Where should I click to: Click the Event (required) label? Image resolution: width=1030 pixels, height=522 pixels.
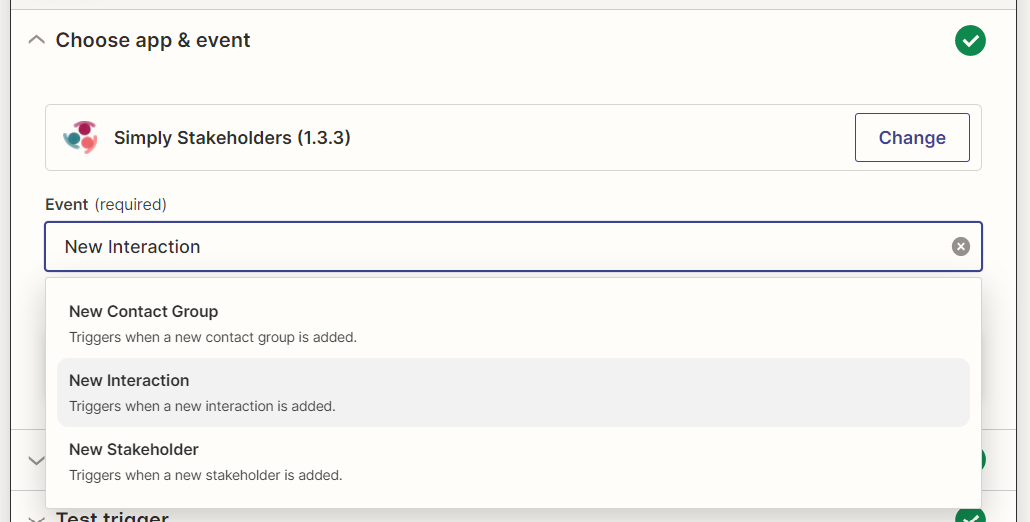[106, 204]
